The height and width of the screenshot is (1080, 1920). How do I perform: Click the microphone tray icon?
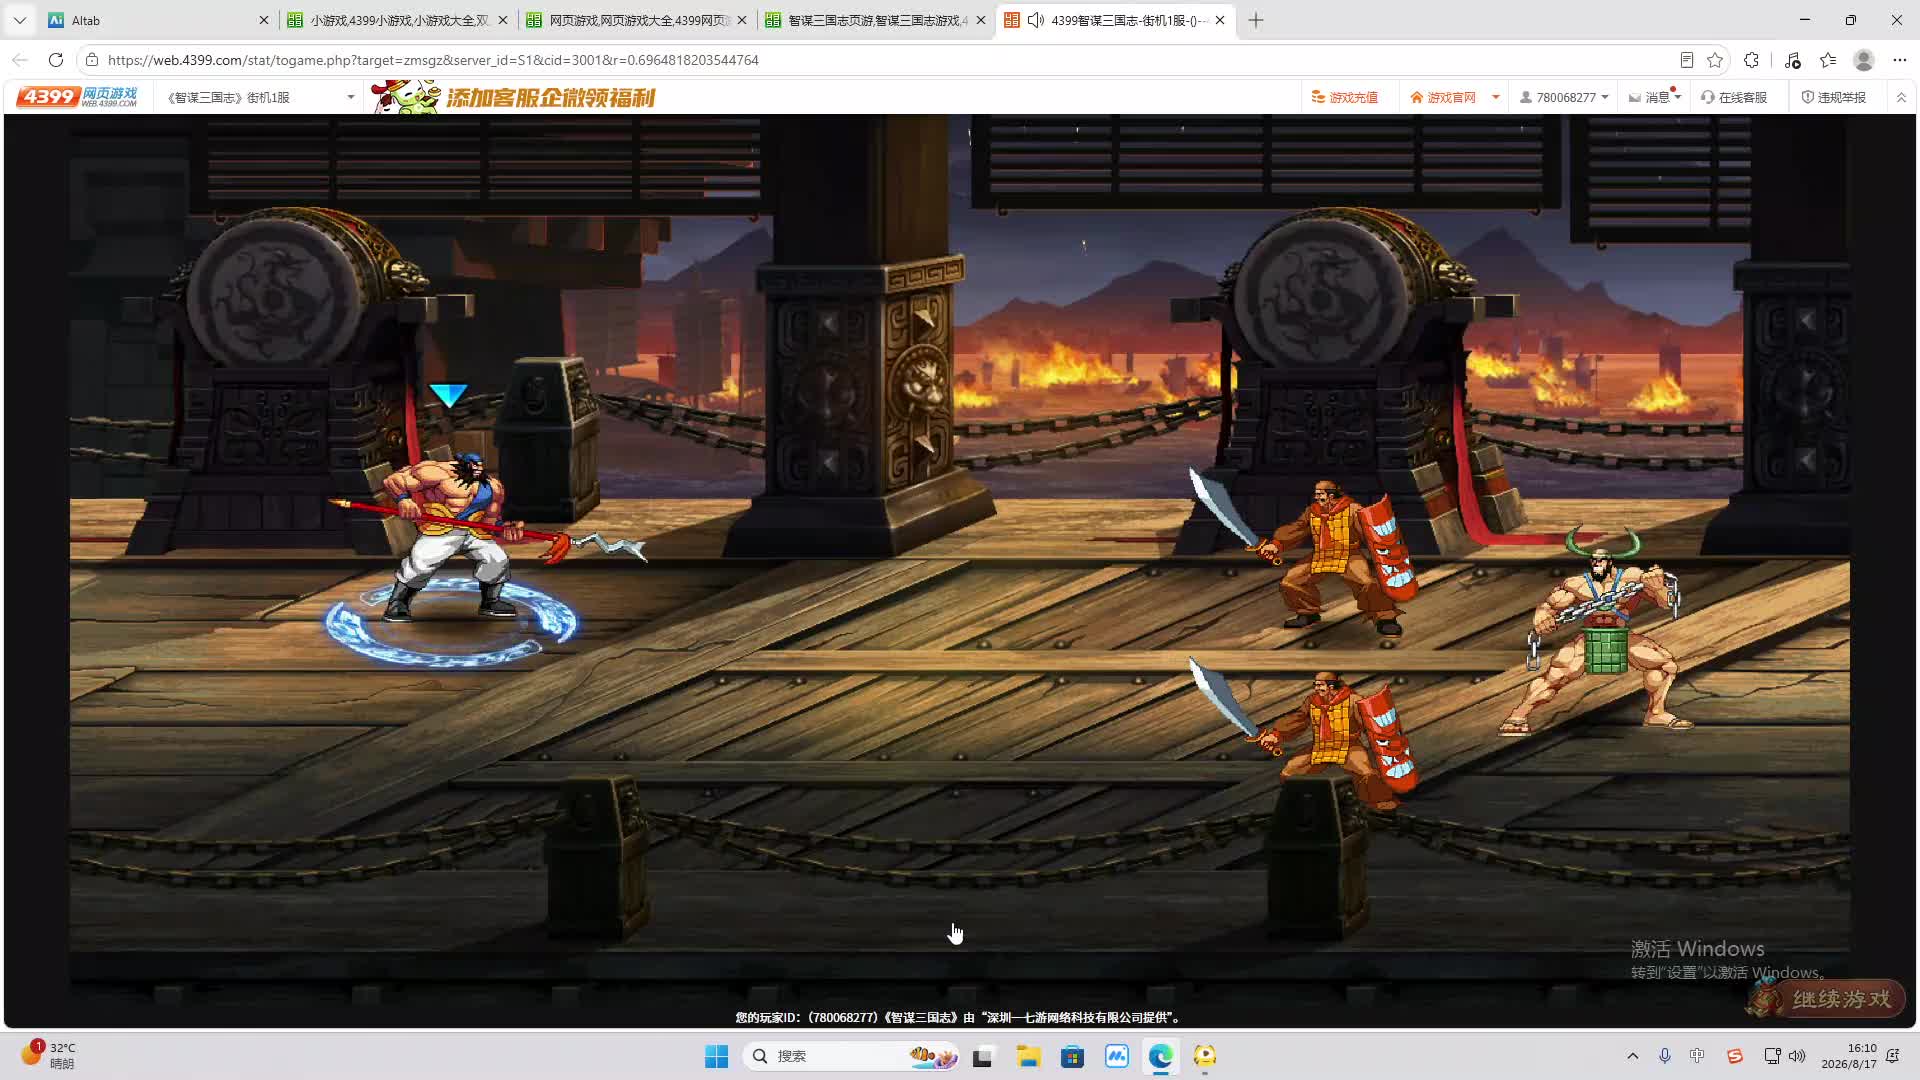[1665, 1056]
